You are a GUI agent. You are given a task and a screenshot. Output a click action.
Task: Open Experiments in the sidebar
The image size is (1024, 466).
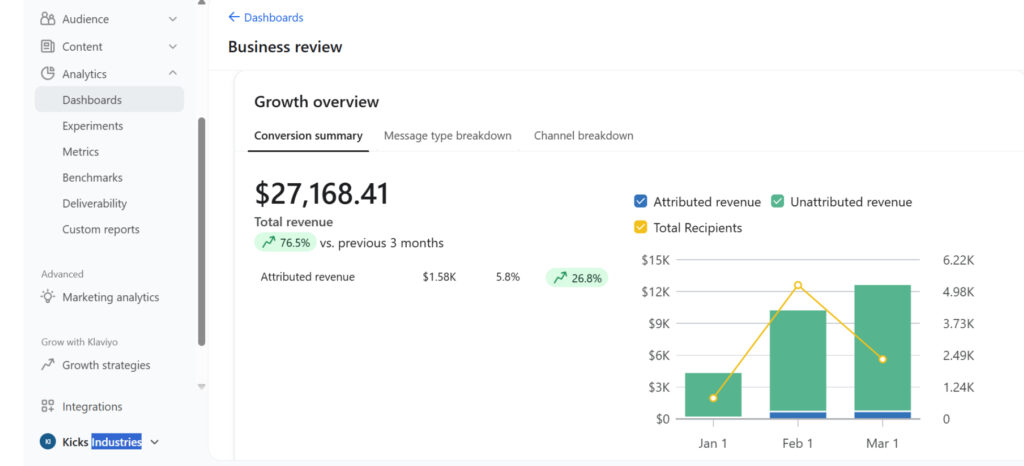93,125
